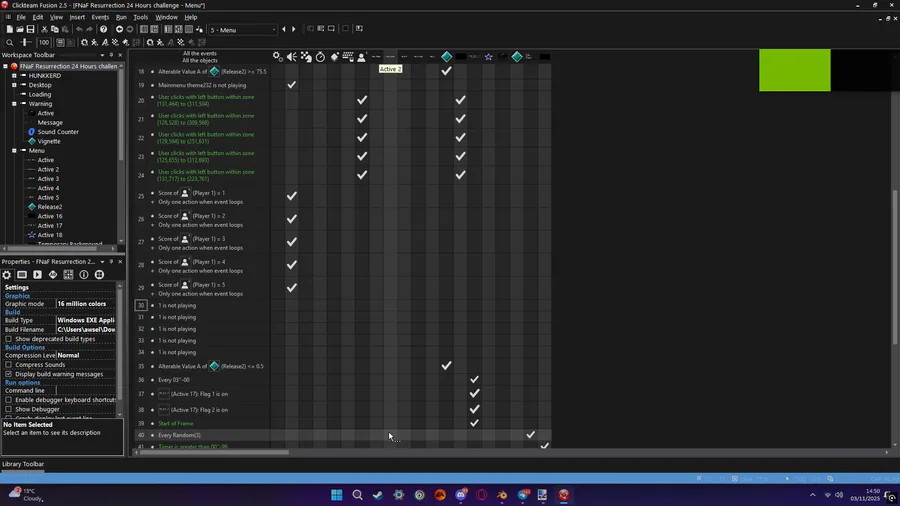Viewport: 900px width, 506px height.
Task: Click the Timer object stopwatch column icon
Action: point(320,56)
